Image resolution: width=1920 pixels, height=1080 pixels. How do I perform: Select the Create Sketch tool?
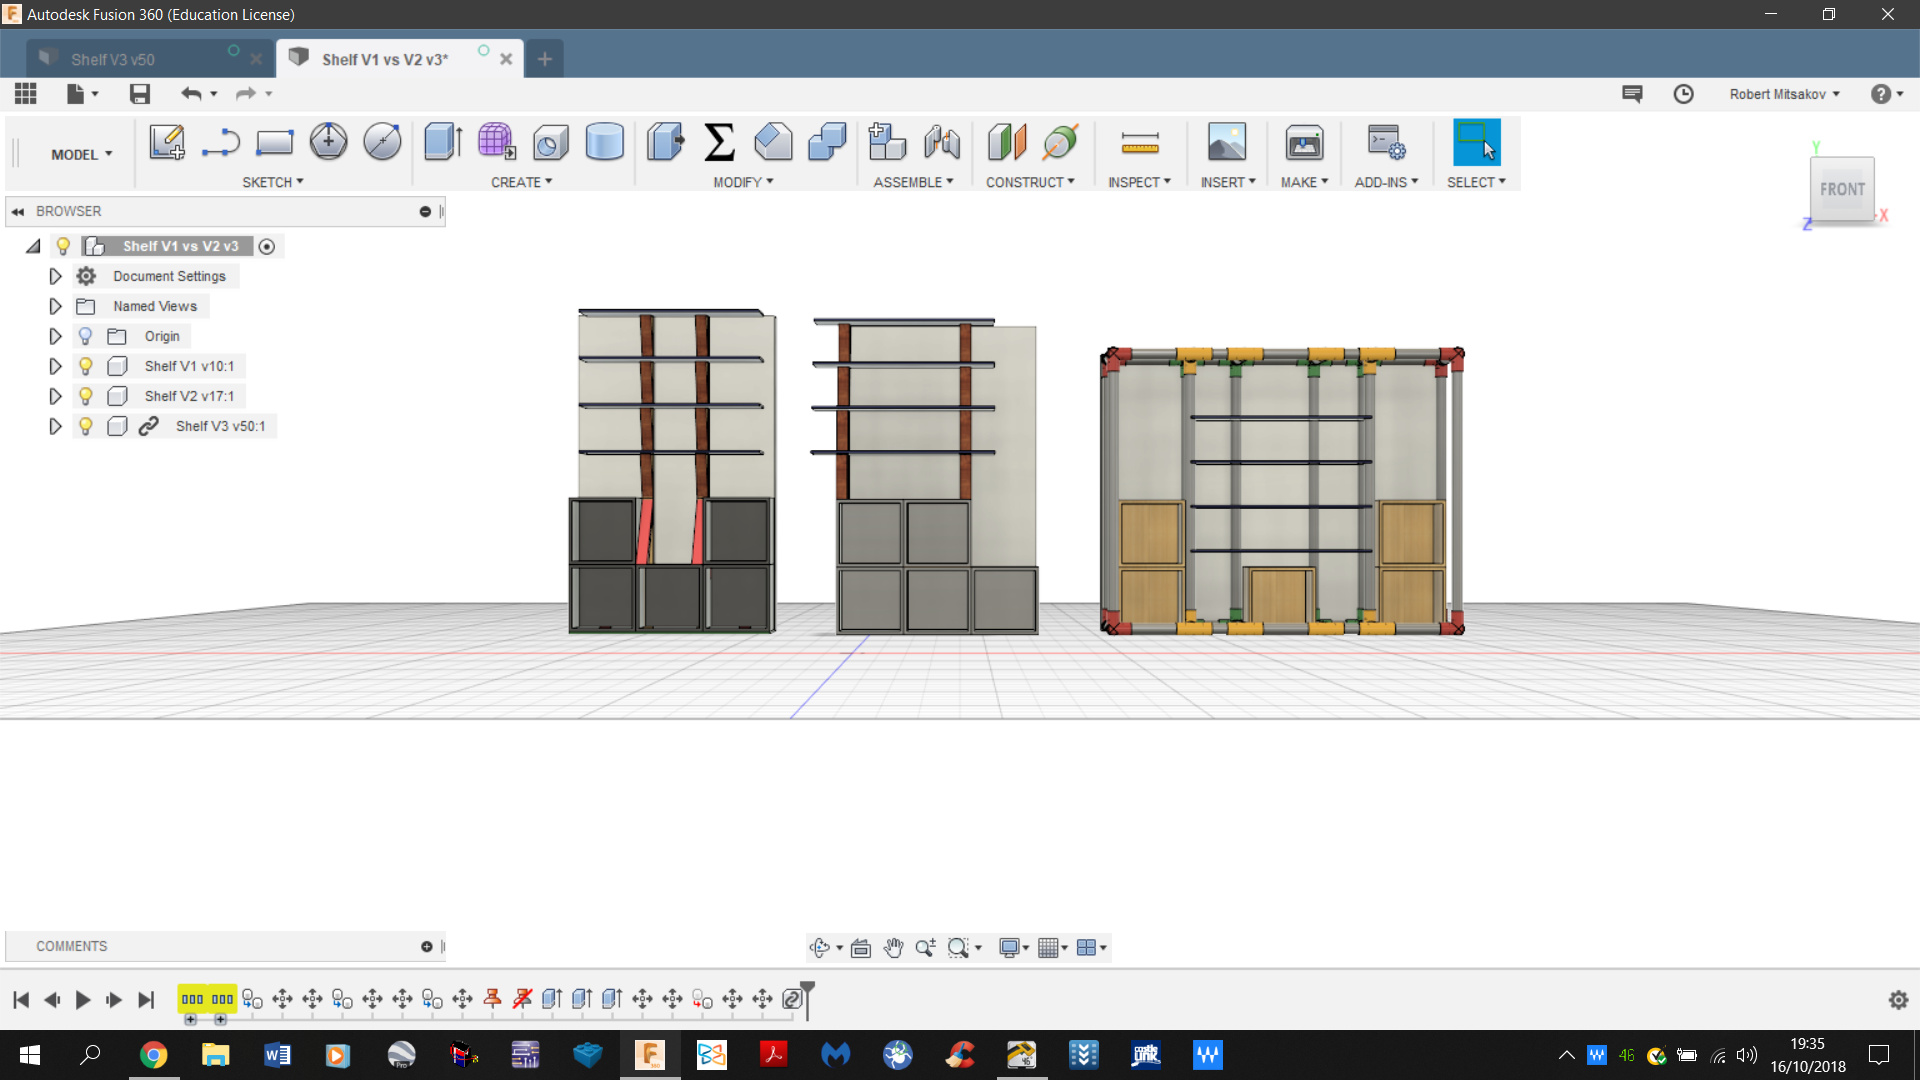pos(167,142)
